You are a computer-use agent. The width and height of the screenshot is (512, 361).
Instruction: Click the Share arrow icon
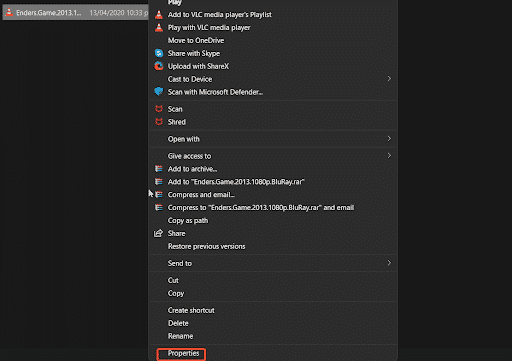158,233
